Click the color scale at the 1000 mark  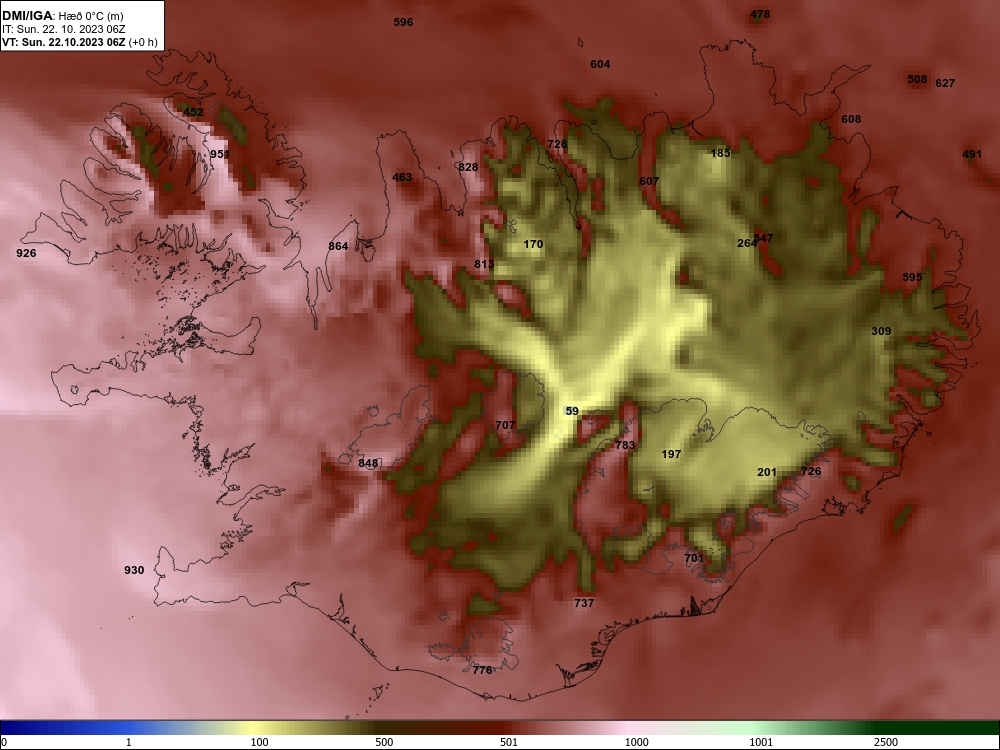tap(636, 742)
